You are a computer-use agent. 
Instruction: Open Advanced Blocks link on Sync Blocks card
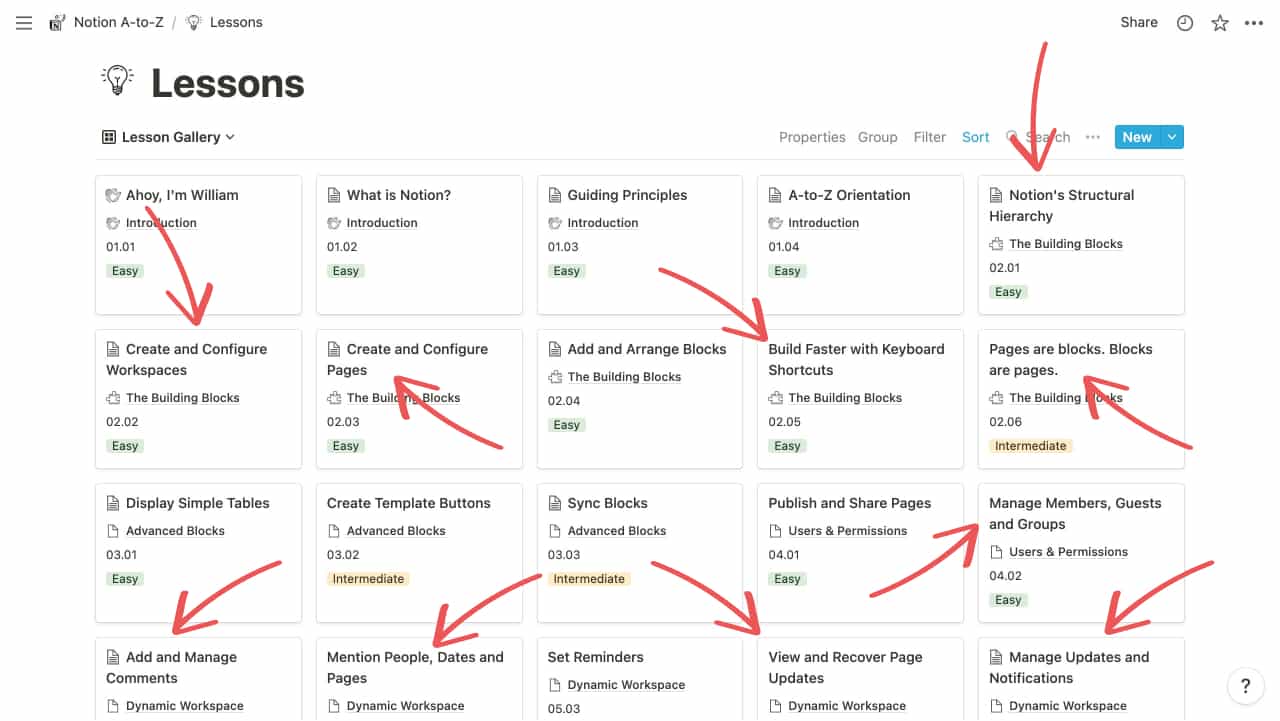coord(617,531)
